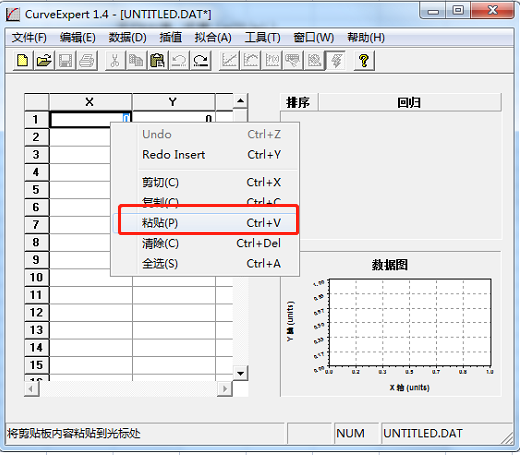Click the 回归 header button
Screen dimensions: 520x455
410,102
